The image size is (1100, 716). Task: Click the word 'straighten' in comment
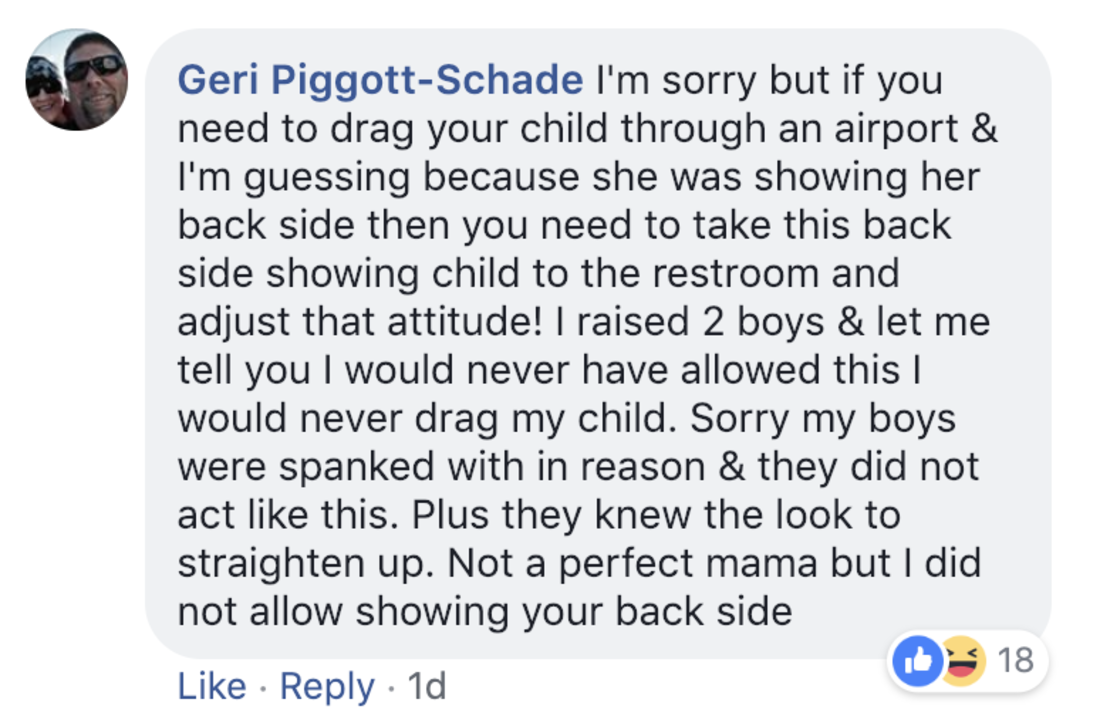coord(271,564)
